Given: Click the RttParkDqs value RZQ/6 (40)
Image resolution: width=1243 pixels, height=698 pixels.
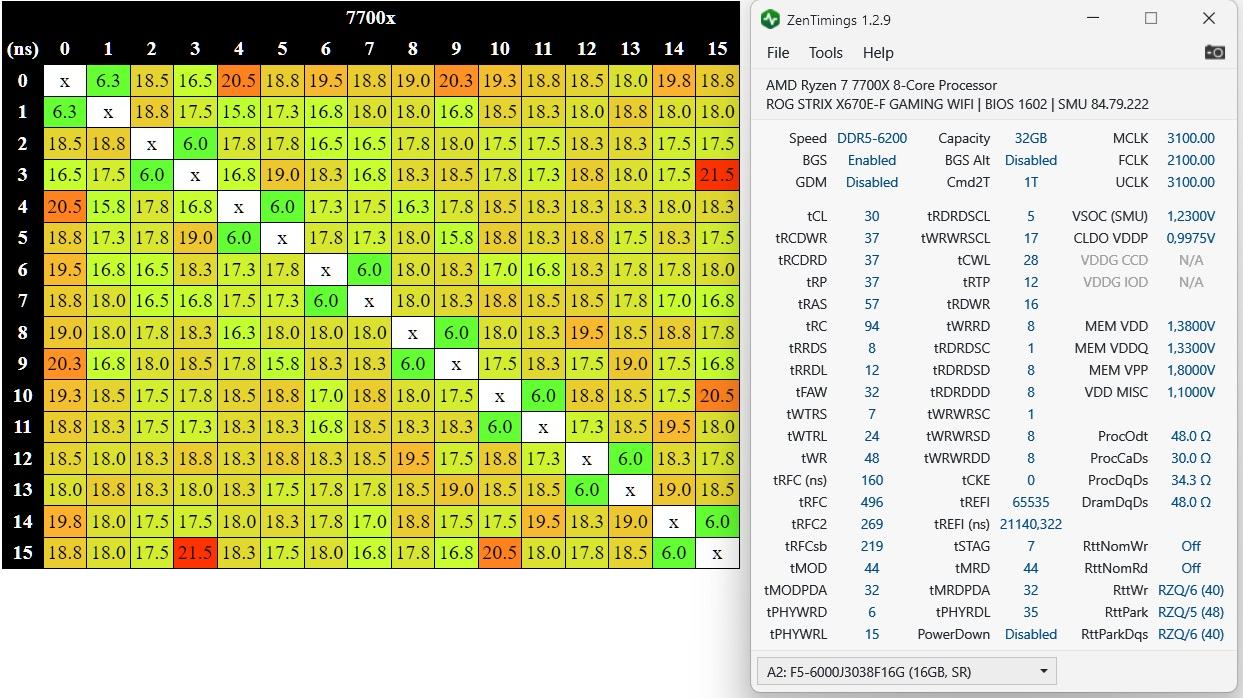Looking at the screenshot, I should (x=1191, y=634).
